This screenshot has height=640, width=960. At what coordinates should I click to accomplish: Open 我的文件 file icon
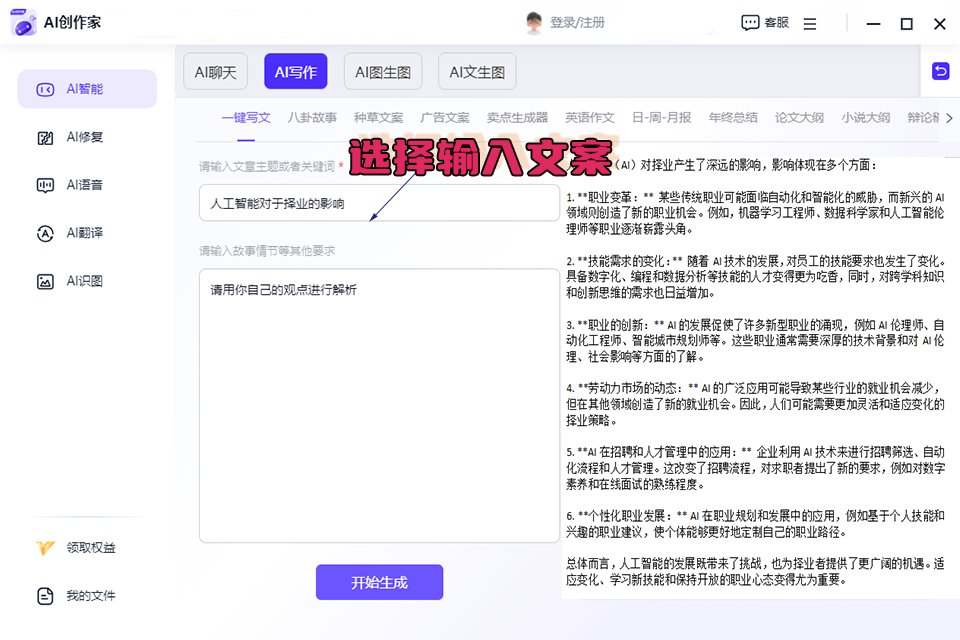(x=45, y=596)
